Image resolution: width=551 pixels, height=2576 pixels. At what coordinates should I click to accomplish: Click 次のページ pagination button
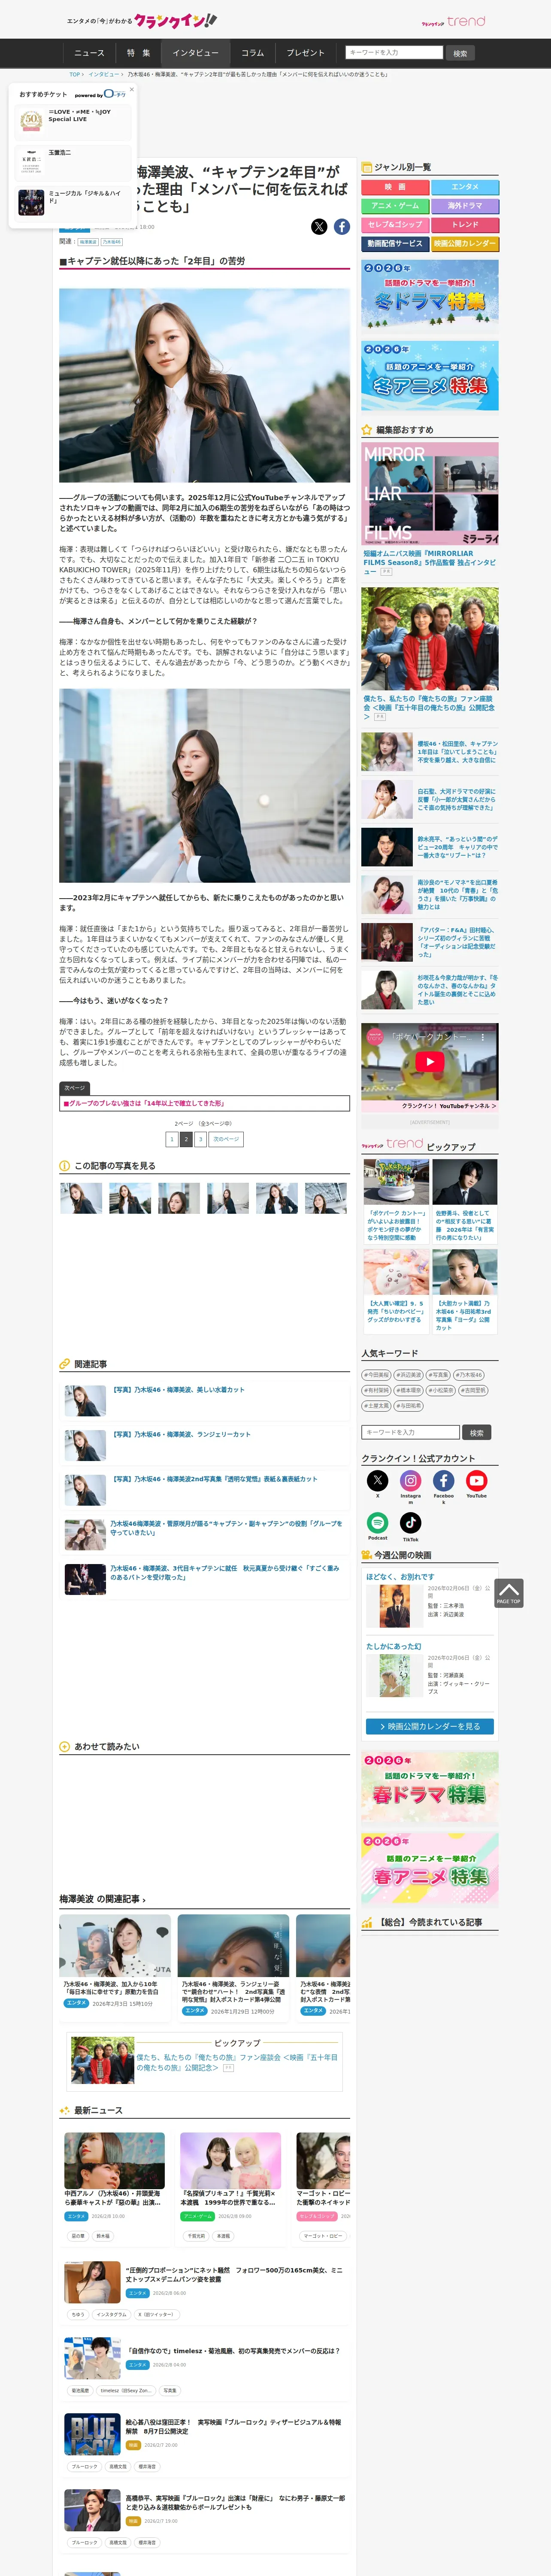click(226, 1139)
